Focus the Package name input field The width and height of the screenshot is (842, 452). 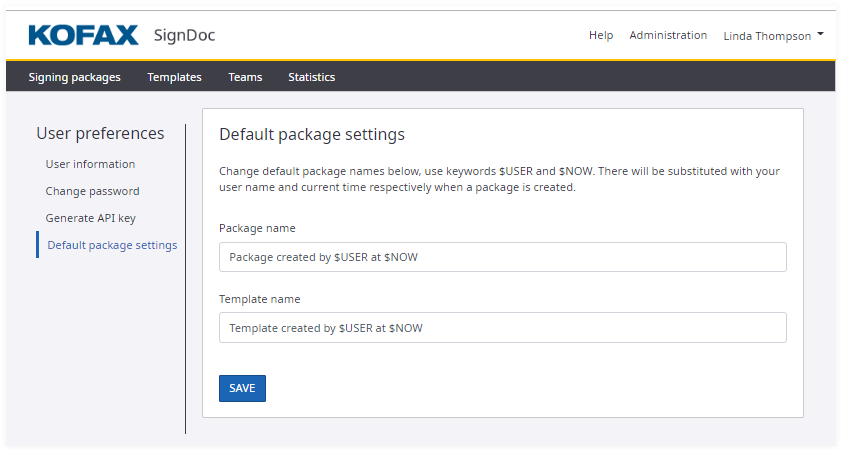pos(502,257)
